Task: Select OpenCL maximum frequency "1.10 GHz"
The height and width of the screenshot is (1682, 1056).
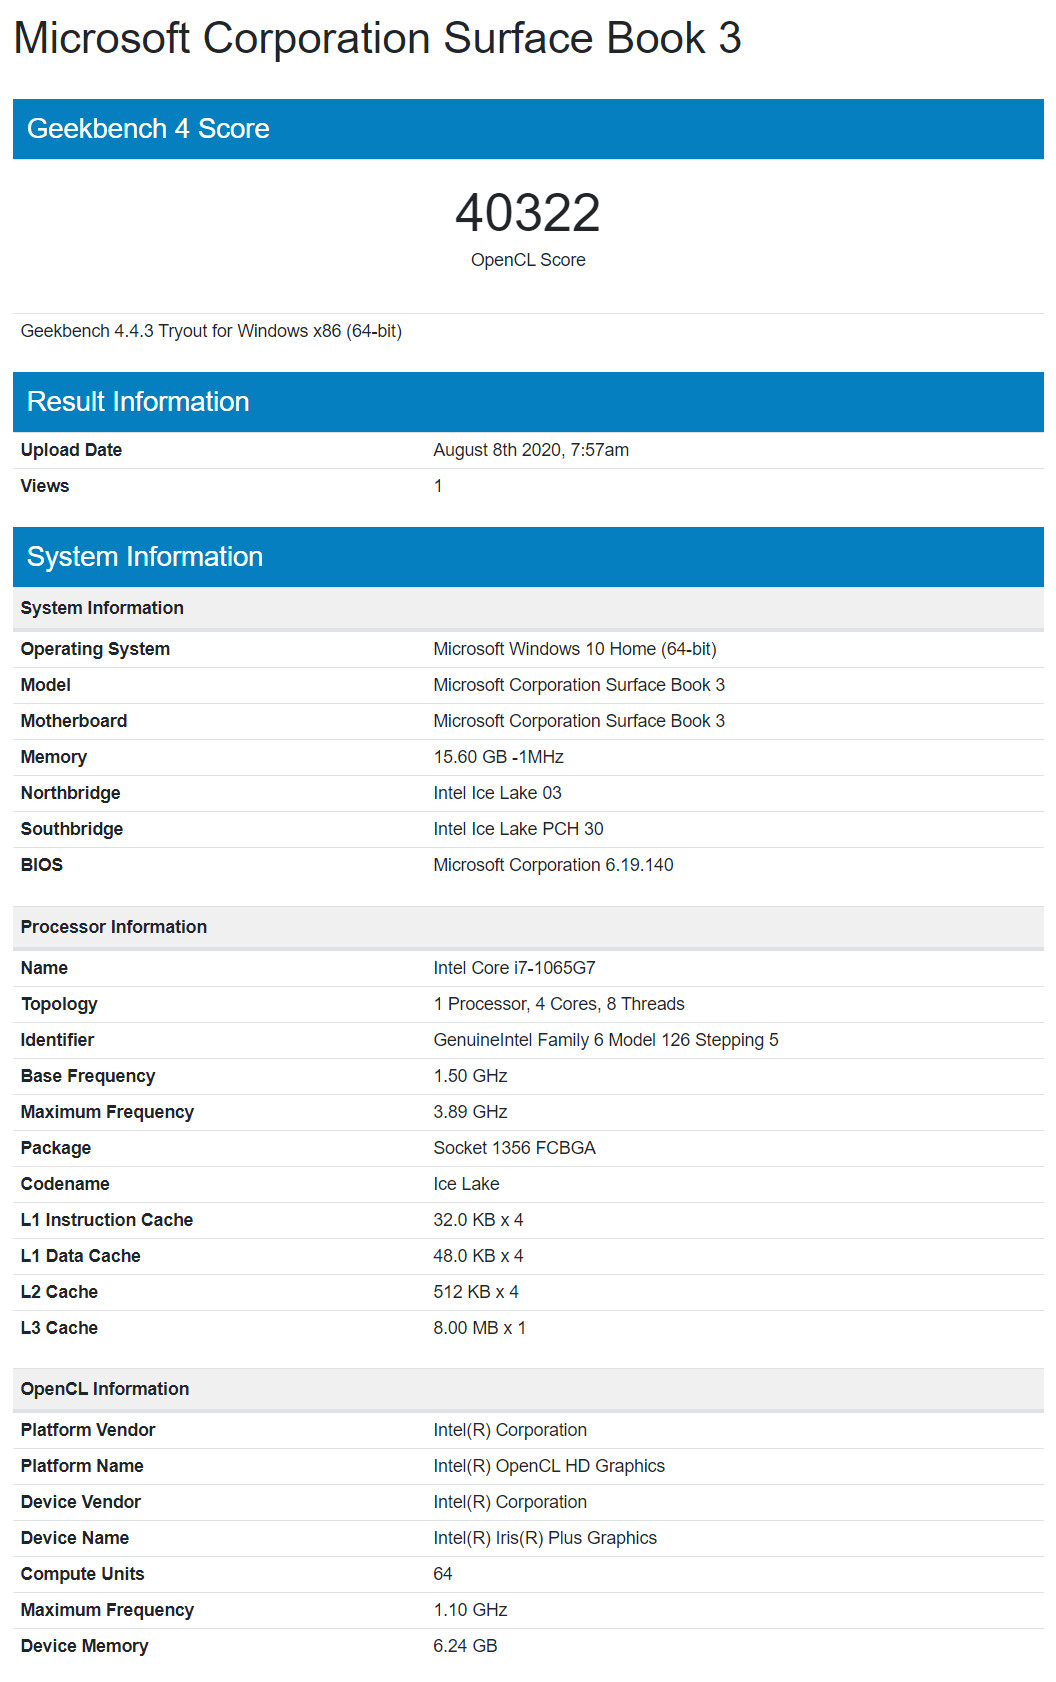Action: [x=470, y=1610]
